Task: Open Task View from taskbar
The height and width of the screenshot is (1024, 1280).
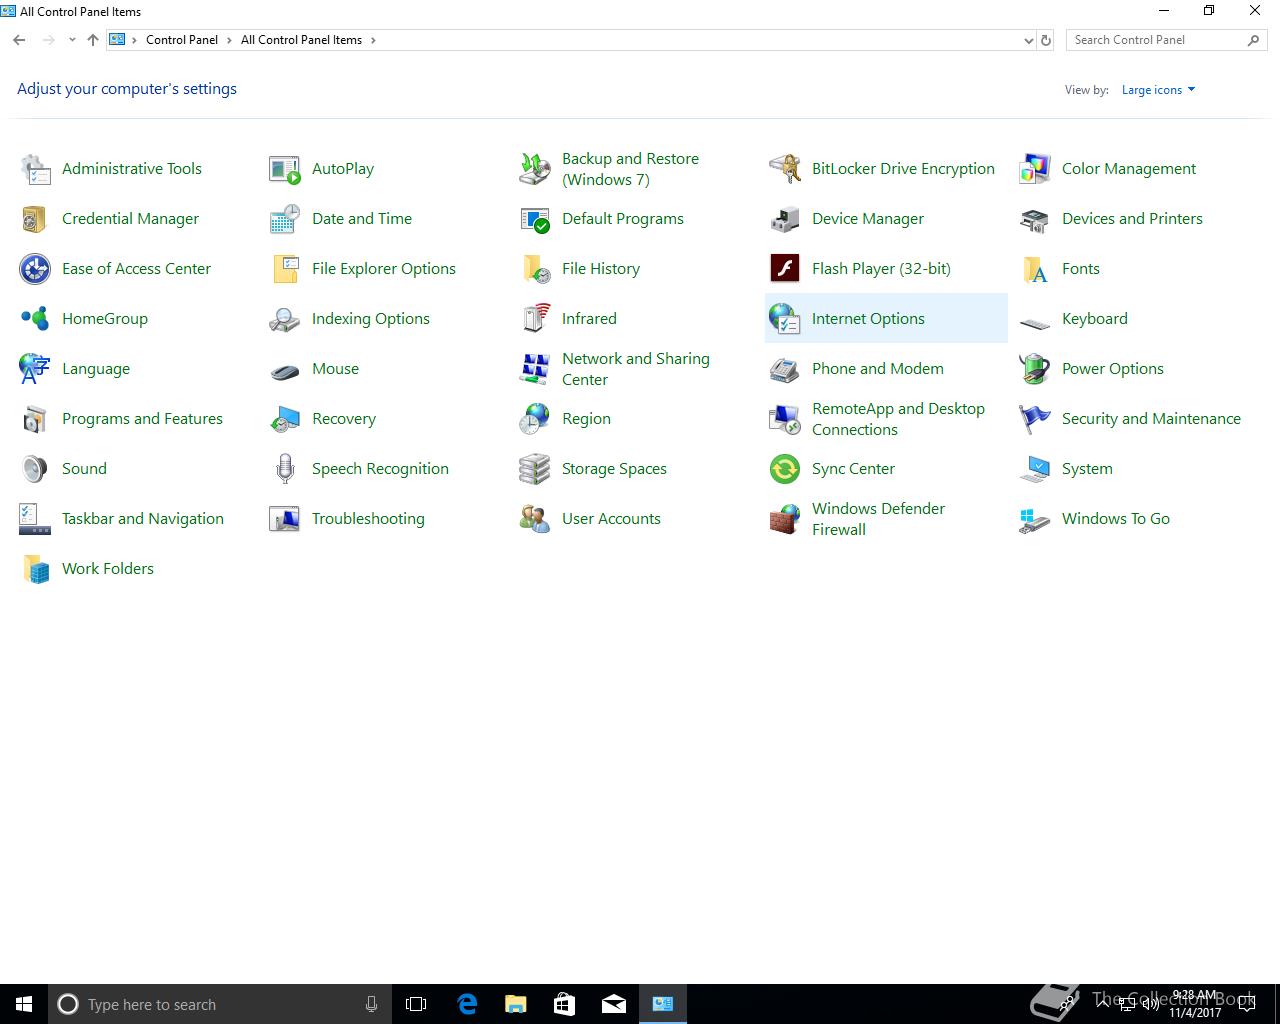Action: [416, 1004]
